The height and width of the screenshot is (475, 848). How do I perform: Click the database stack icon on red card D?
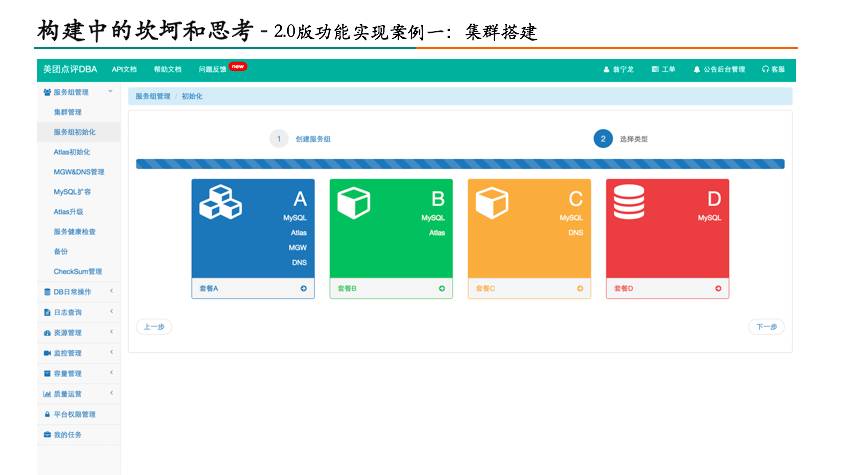[x=629, y=202]
